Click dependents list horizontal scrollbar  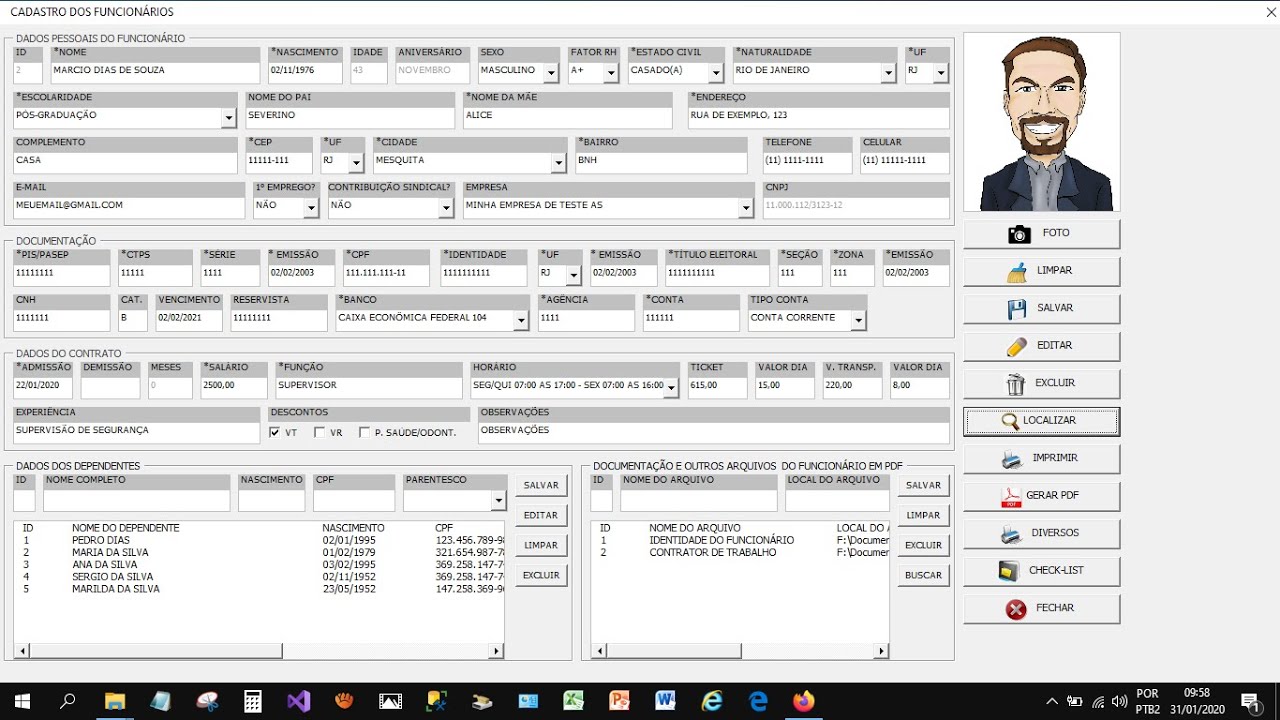click(259, 651)
